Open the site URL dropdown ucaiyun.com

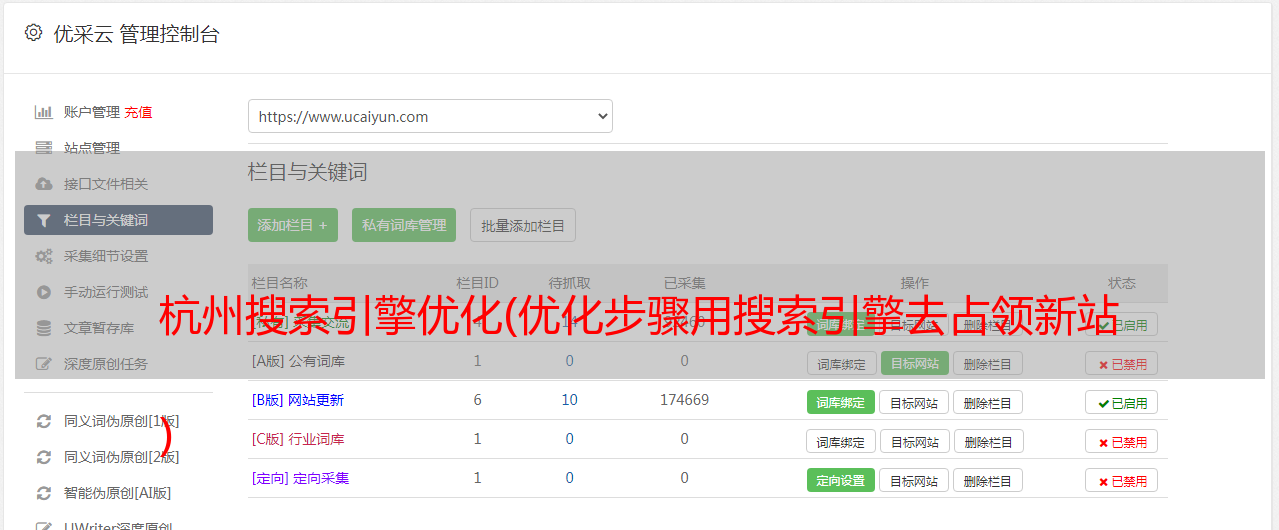tap(430, 116)
